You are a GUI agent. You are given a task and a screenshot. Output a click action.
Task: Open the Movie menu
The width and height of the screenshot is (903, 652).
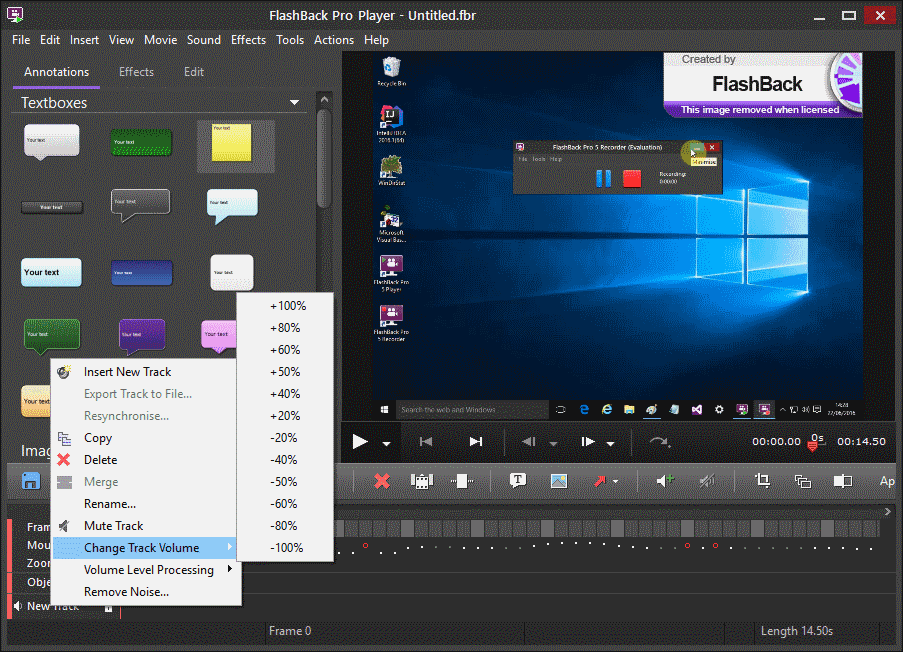pyautogui.click(x=160, y=40)
